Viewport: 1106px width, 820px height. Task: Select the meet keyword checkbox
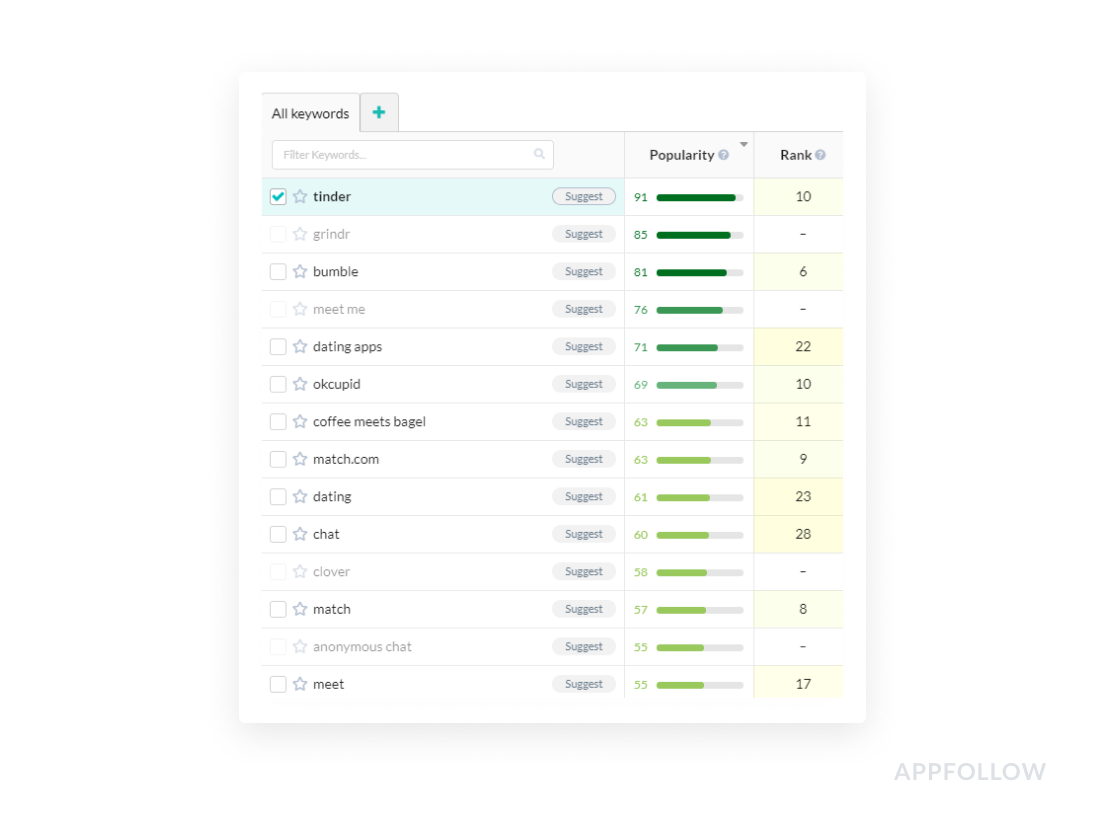[278, 684]
